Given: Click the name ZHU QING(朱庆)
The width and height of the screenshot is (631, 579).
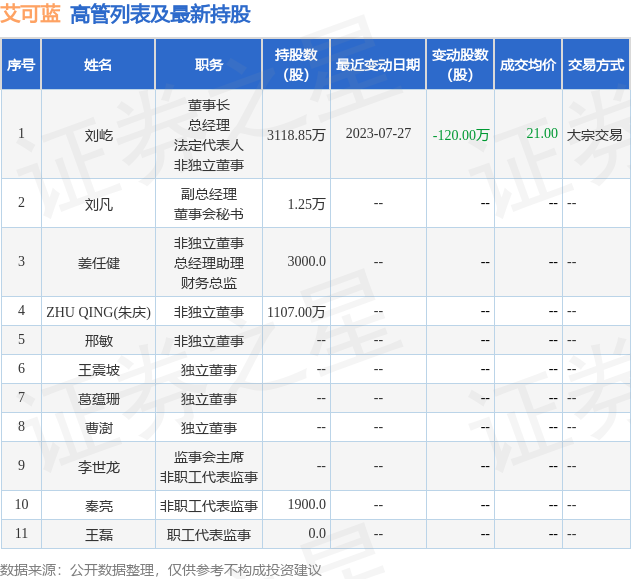Looking at the screenshot, I should point(99,312).
